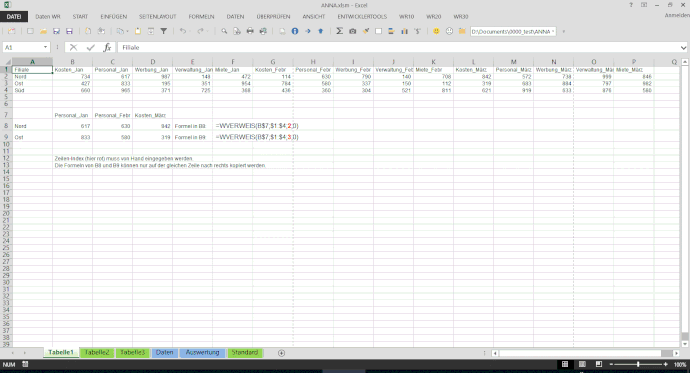Switch to the Auswertung sheet tab
690x373 pixels.
202,353
